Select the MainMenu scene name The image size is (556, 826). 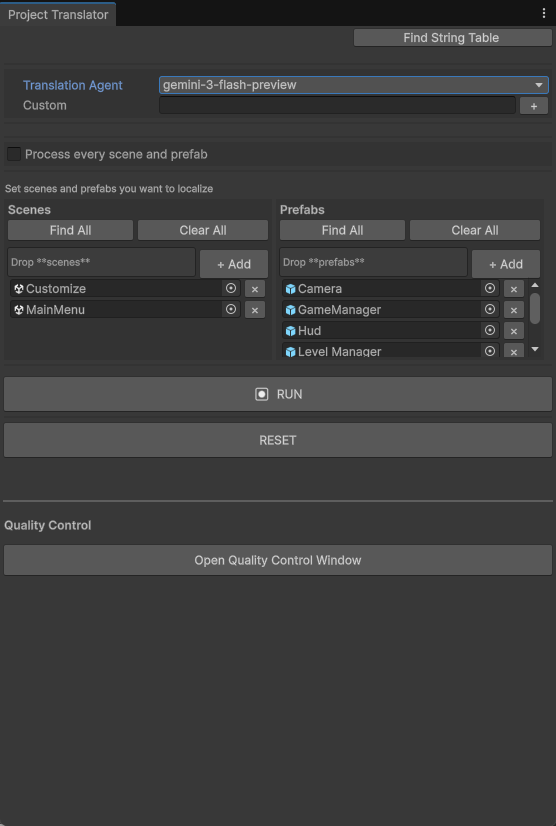[55, 310]
